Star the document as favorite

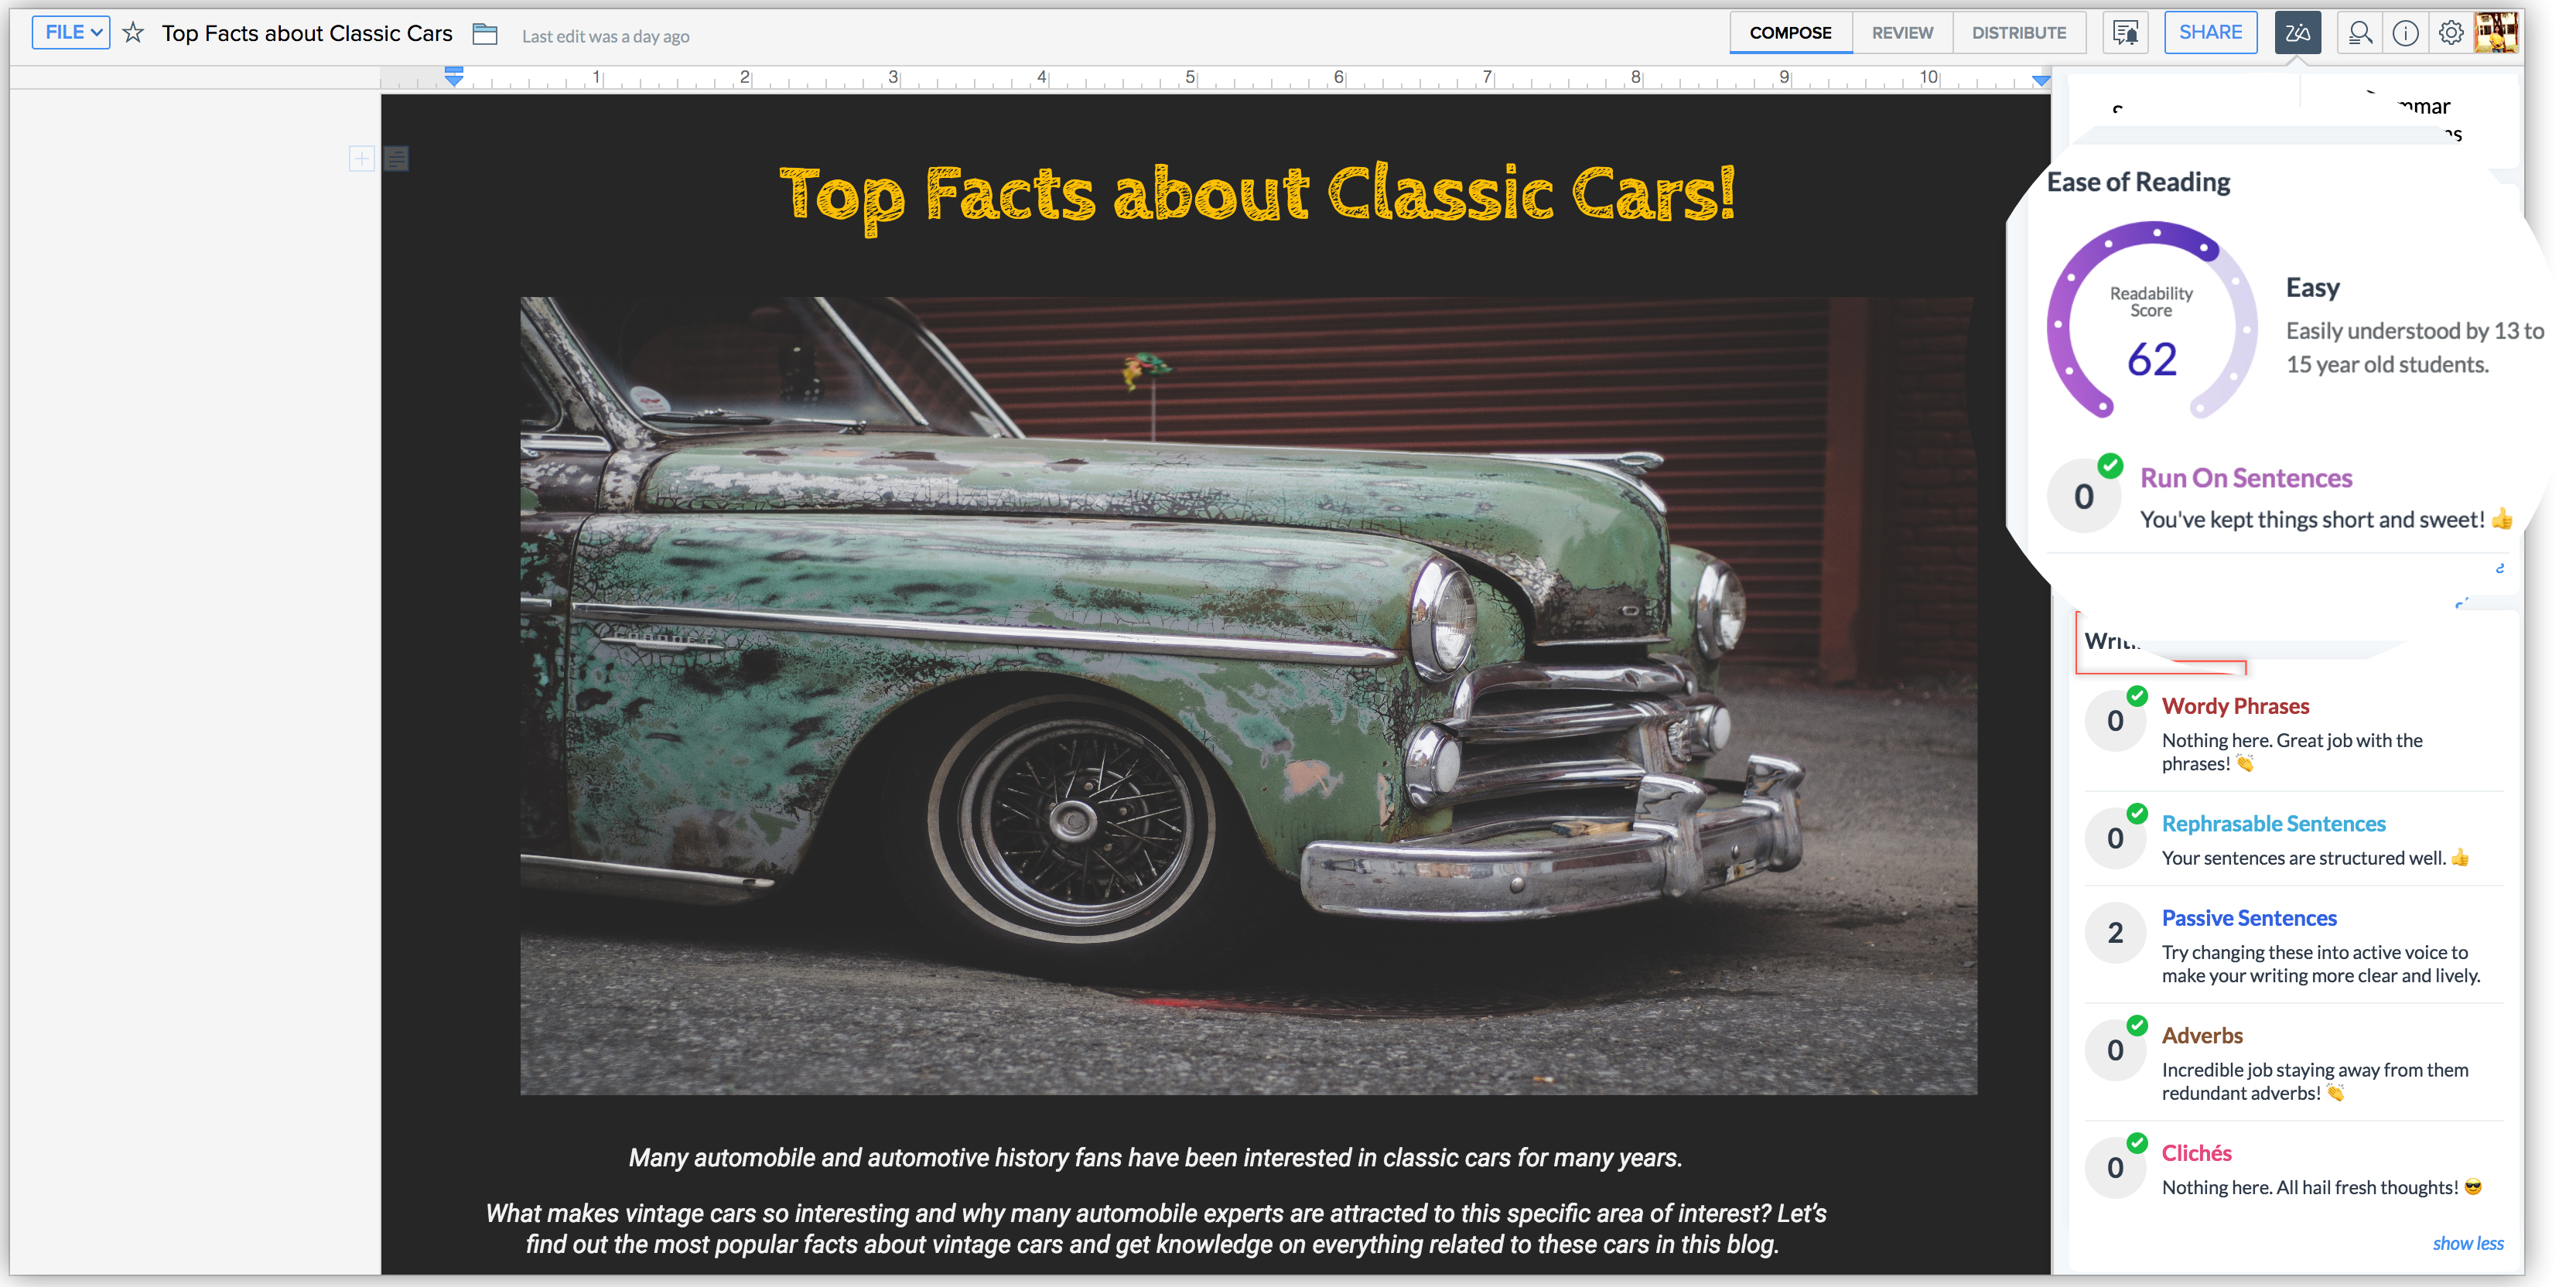(133, 33)
